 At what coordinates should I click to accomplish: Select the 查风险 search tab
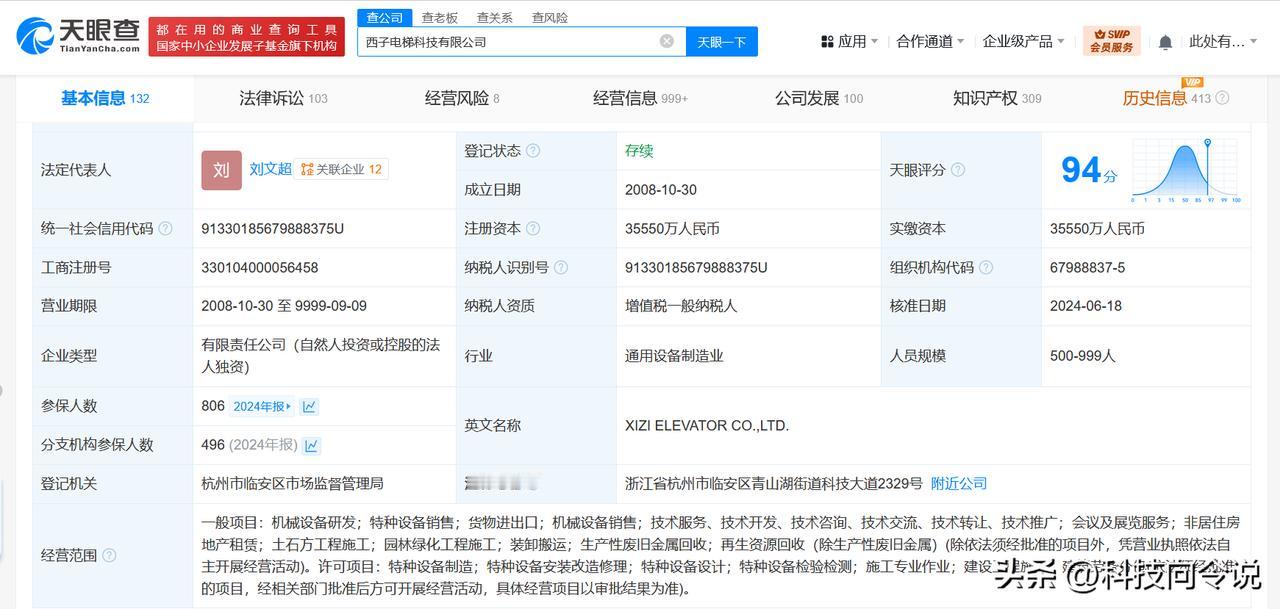(550, 18)
